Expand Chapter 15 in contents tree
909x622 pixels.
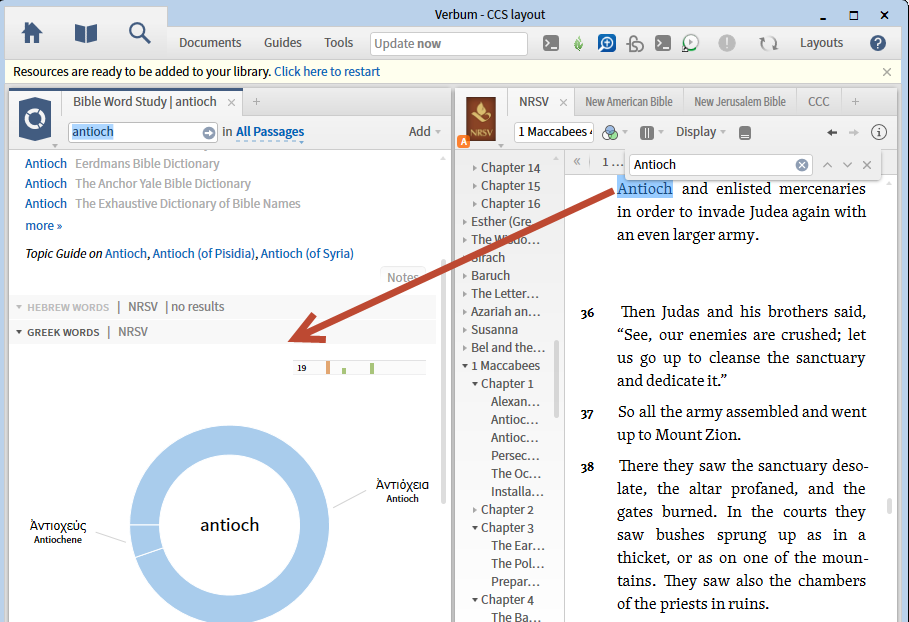point(475,186)
